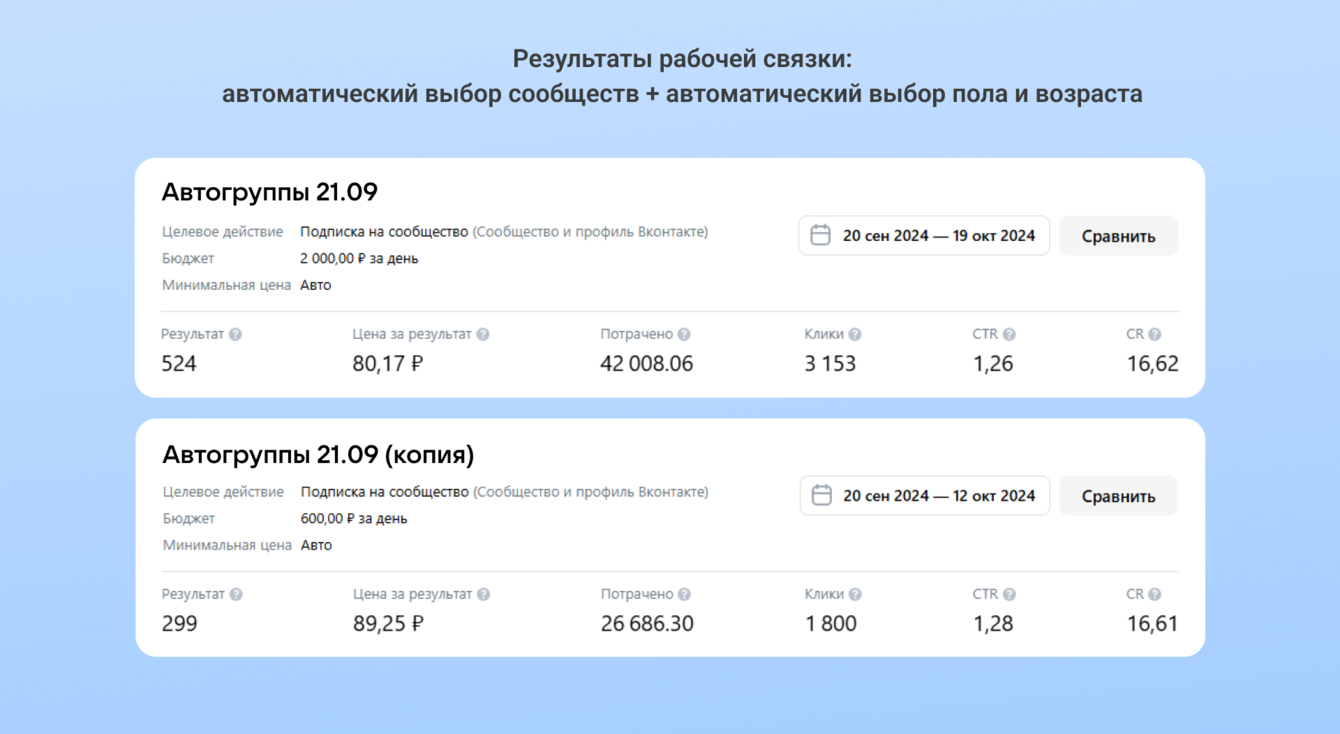Click calendar icon in first card date picker
The image size is (1340, 734).
821,236
